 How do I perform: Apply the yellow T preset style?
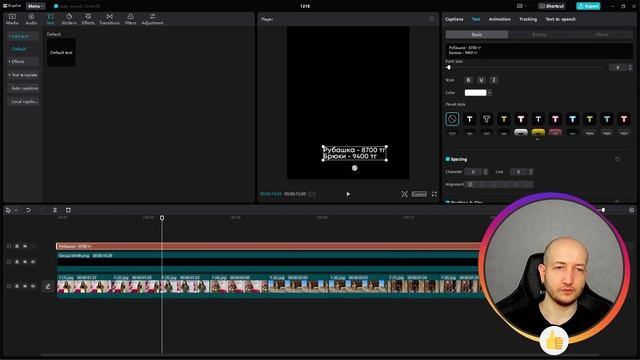pyautogui.click(x=504, y=119)
